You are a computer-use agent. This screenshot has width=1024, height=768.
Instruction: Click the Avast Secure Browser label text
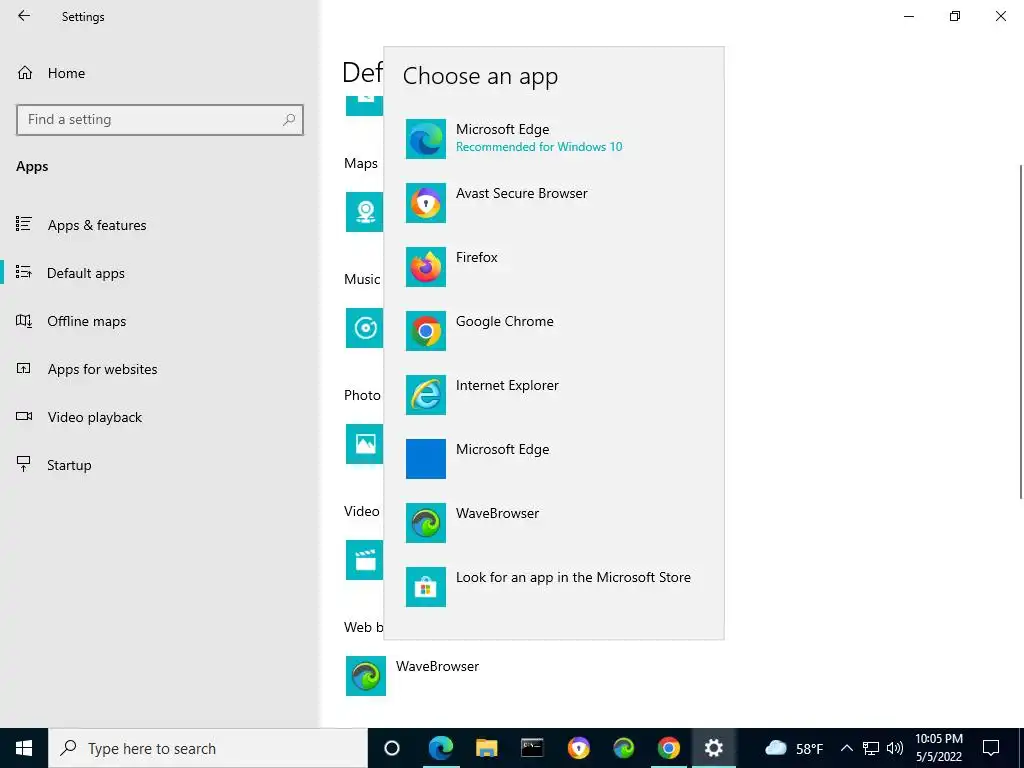pos(522,193)
